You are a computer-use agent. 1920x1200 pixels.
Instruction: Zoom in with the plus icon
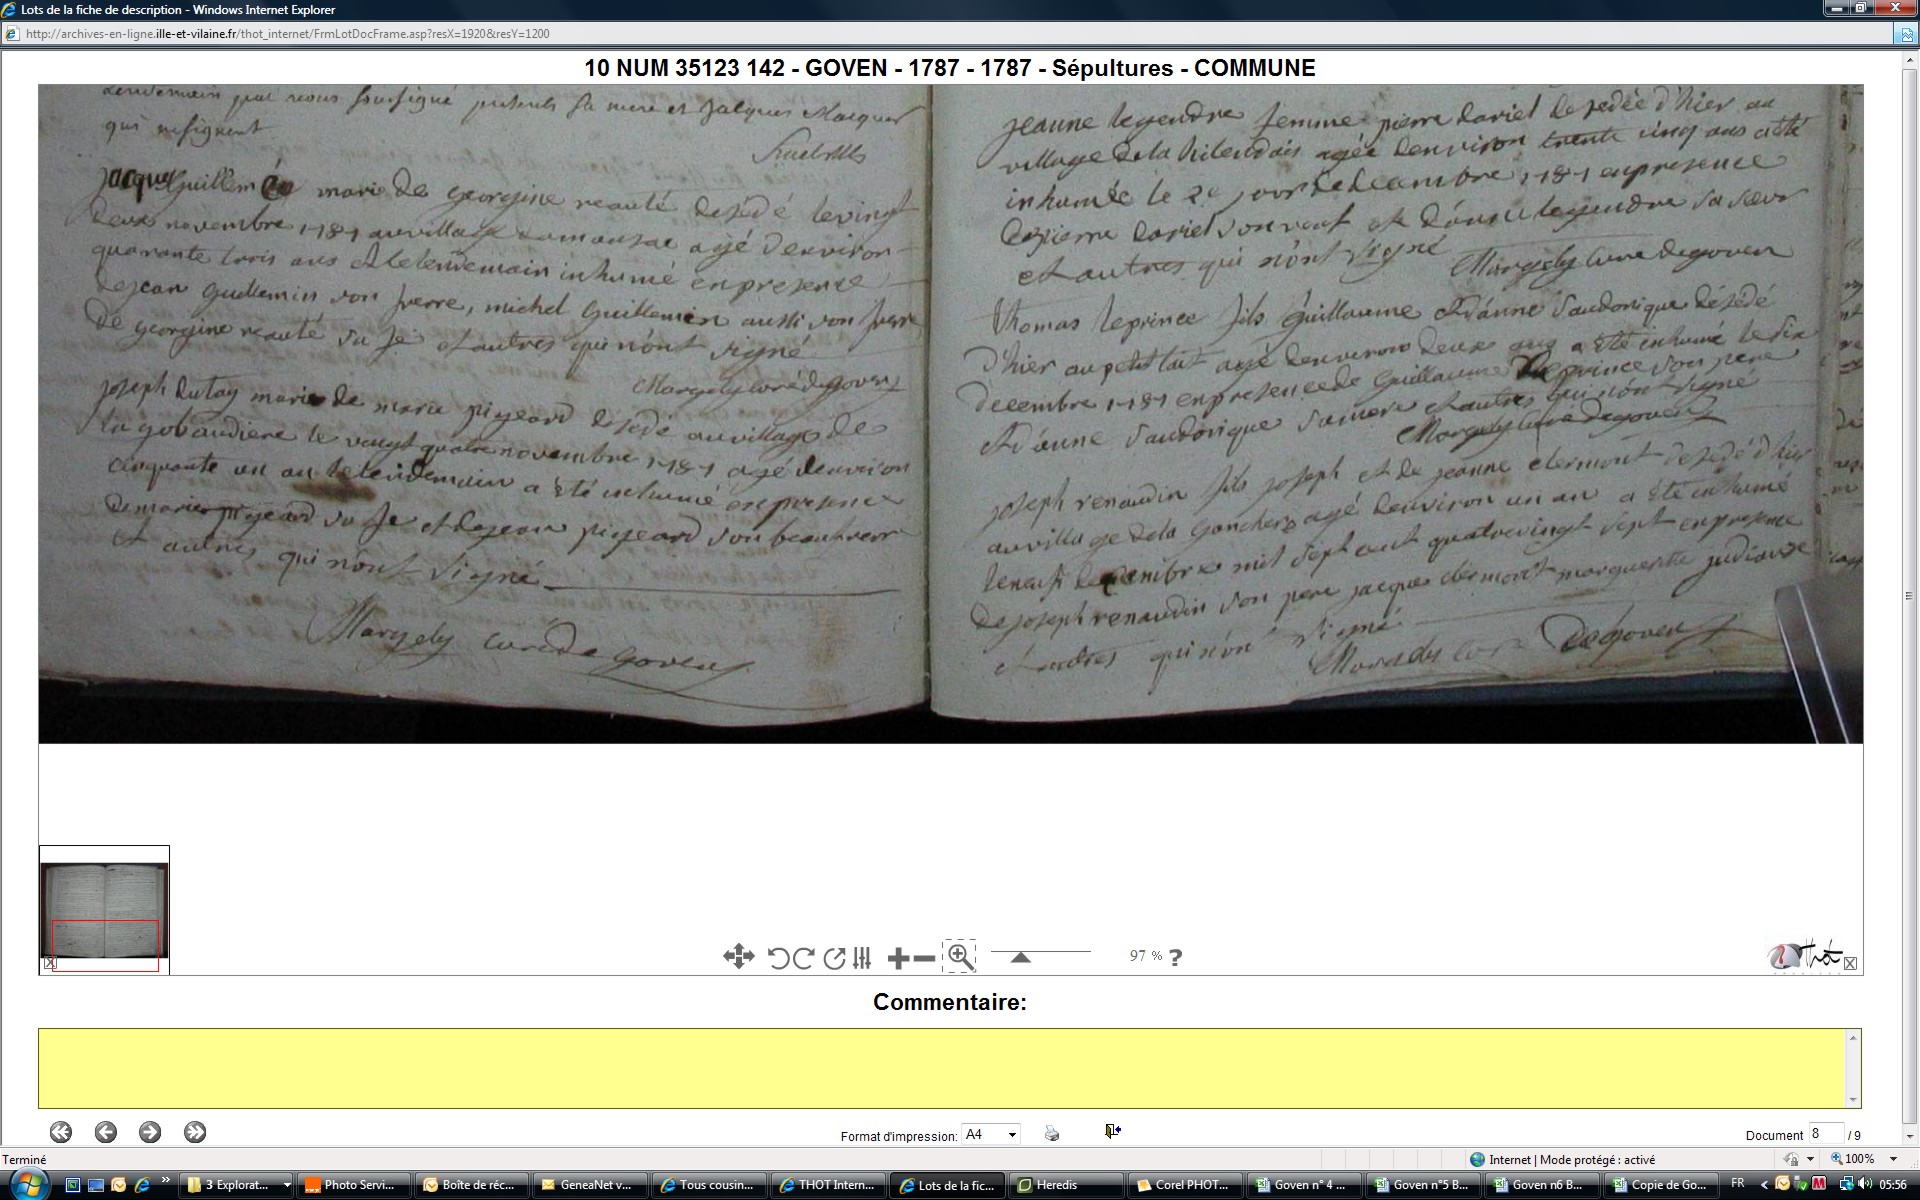898,959
